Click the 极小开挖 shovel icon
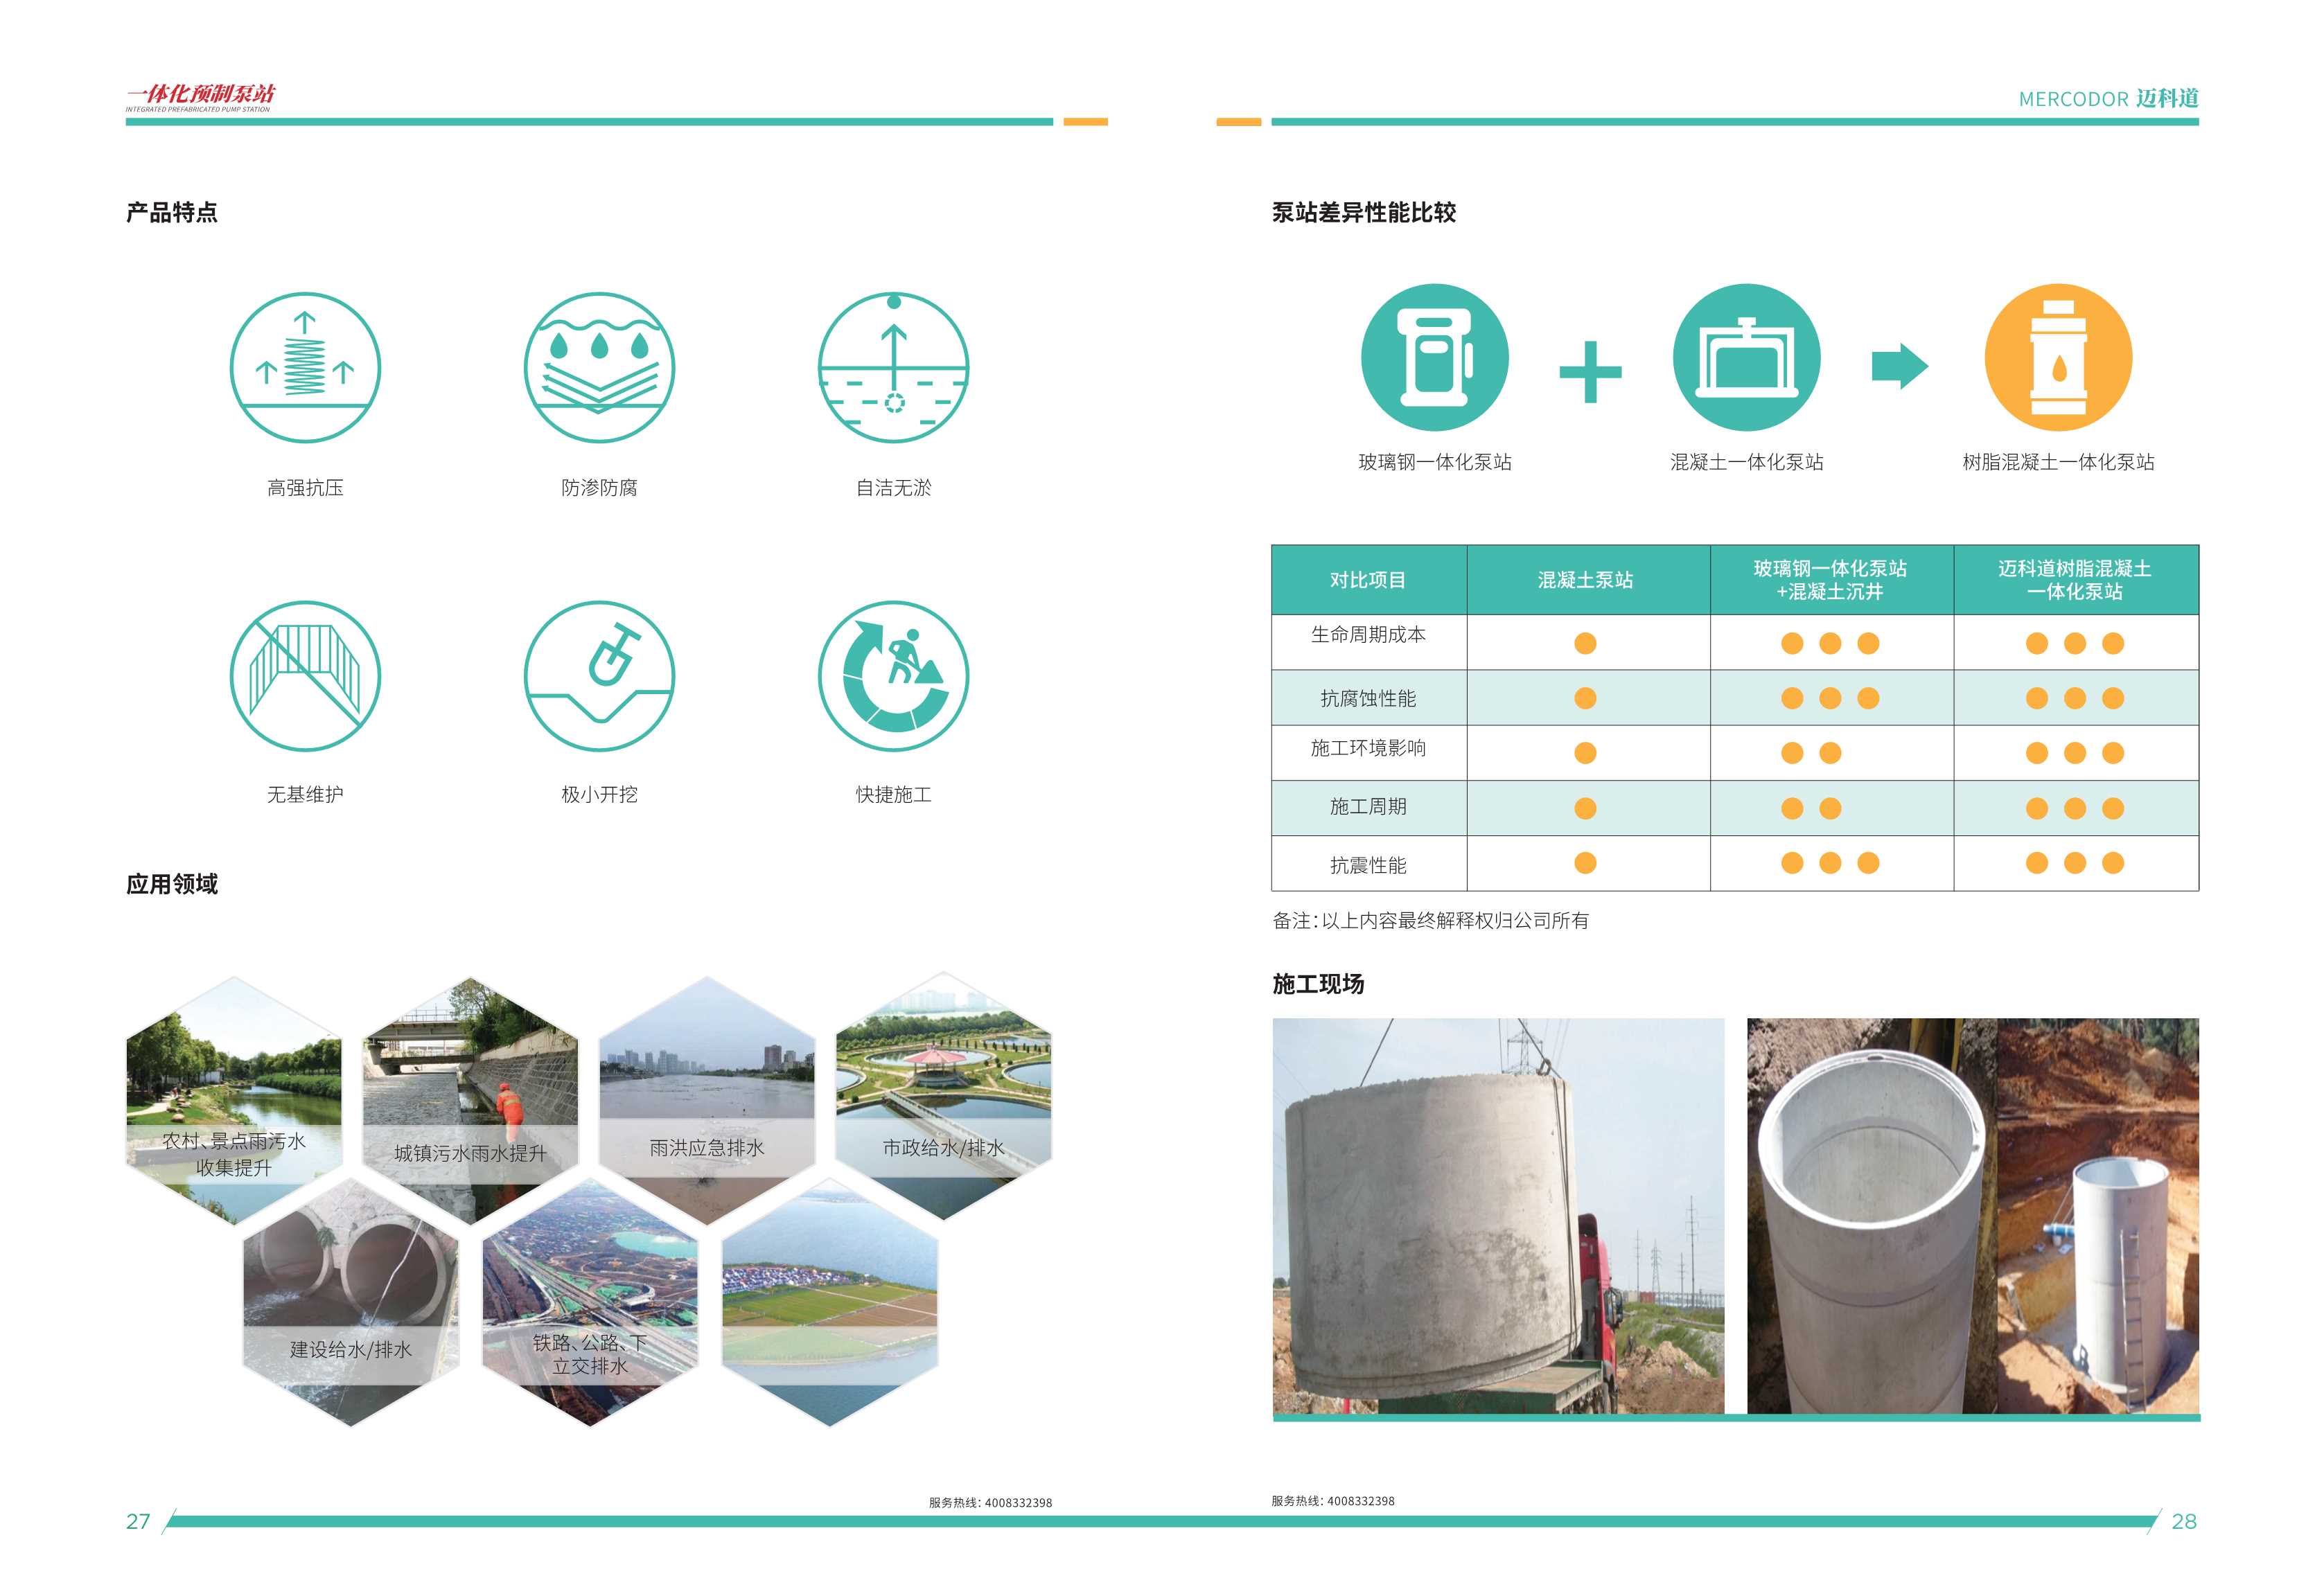The width and height of the screenshot is (2324, 1587). coord(599,676)
